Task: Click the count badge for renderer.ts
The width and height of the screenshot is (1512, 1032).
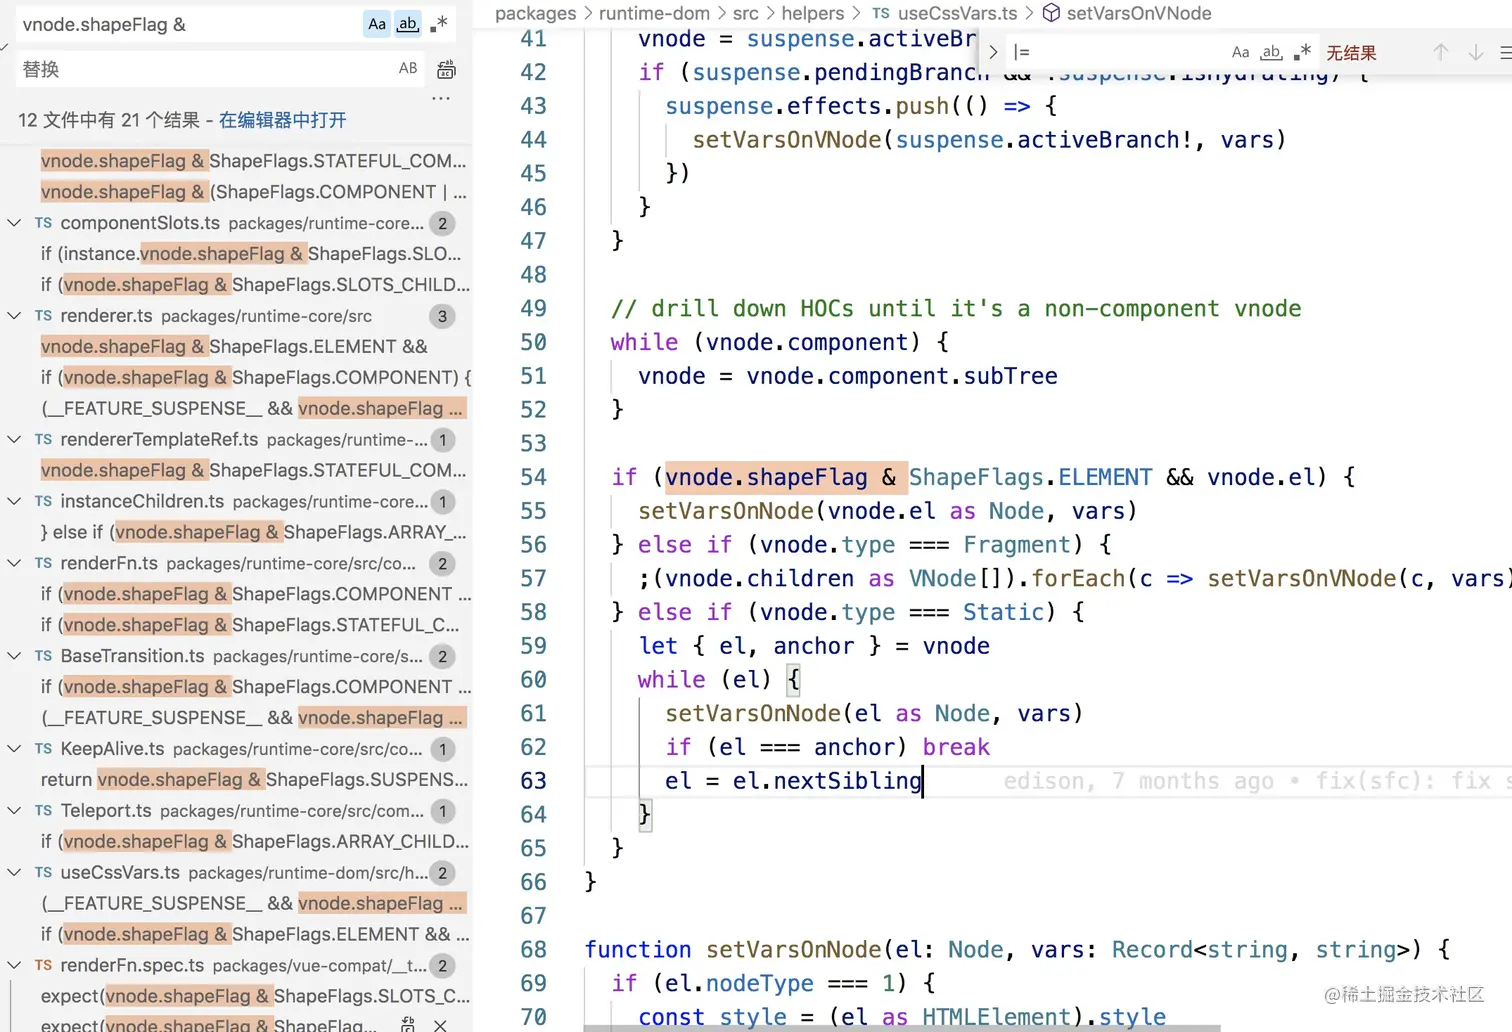Action: click(442, 317)
